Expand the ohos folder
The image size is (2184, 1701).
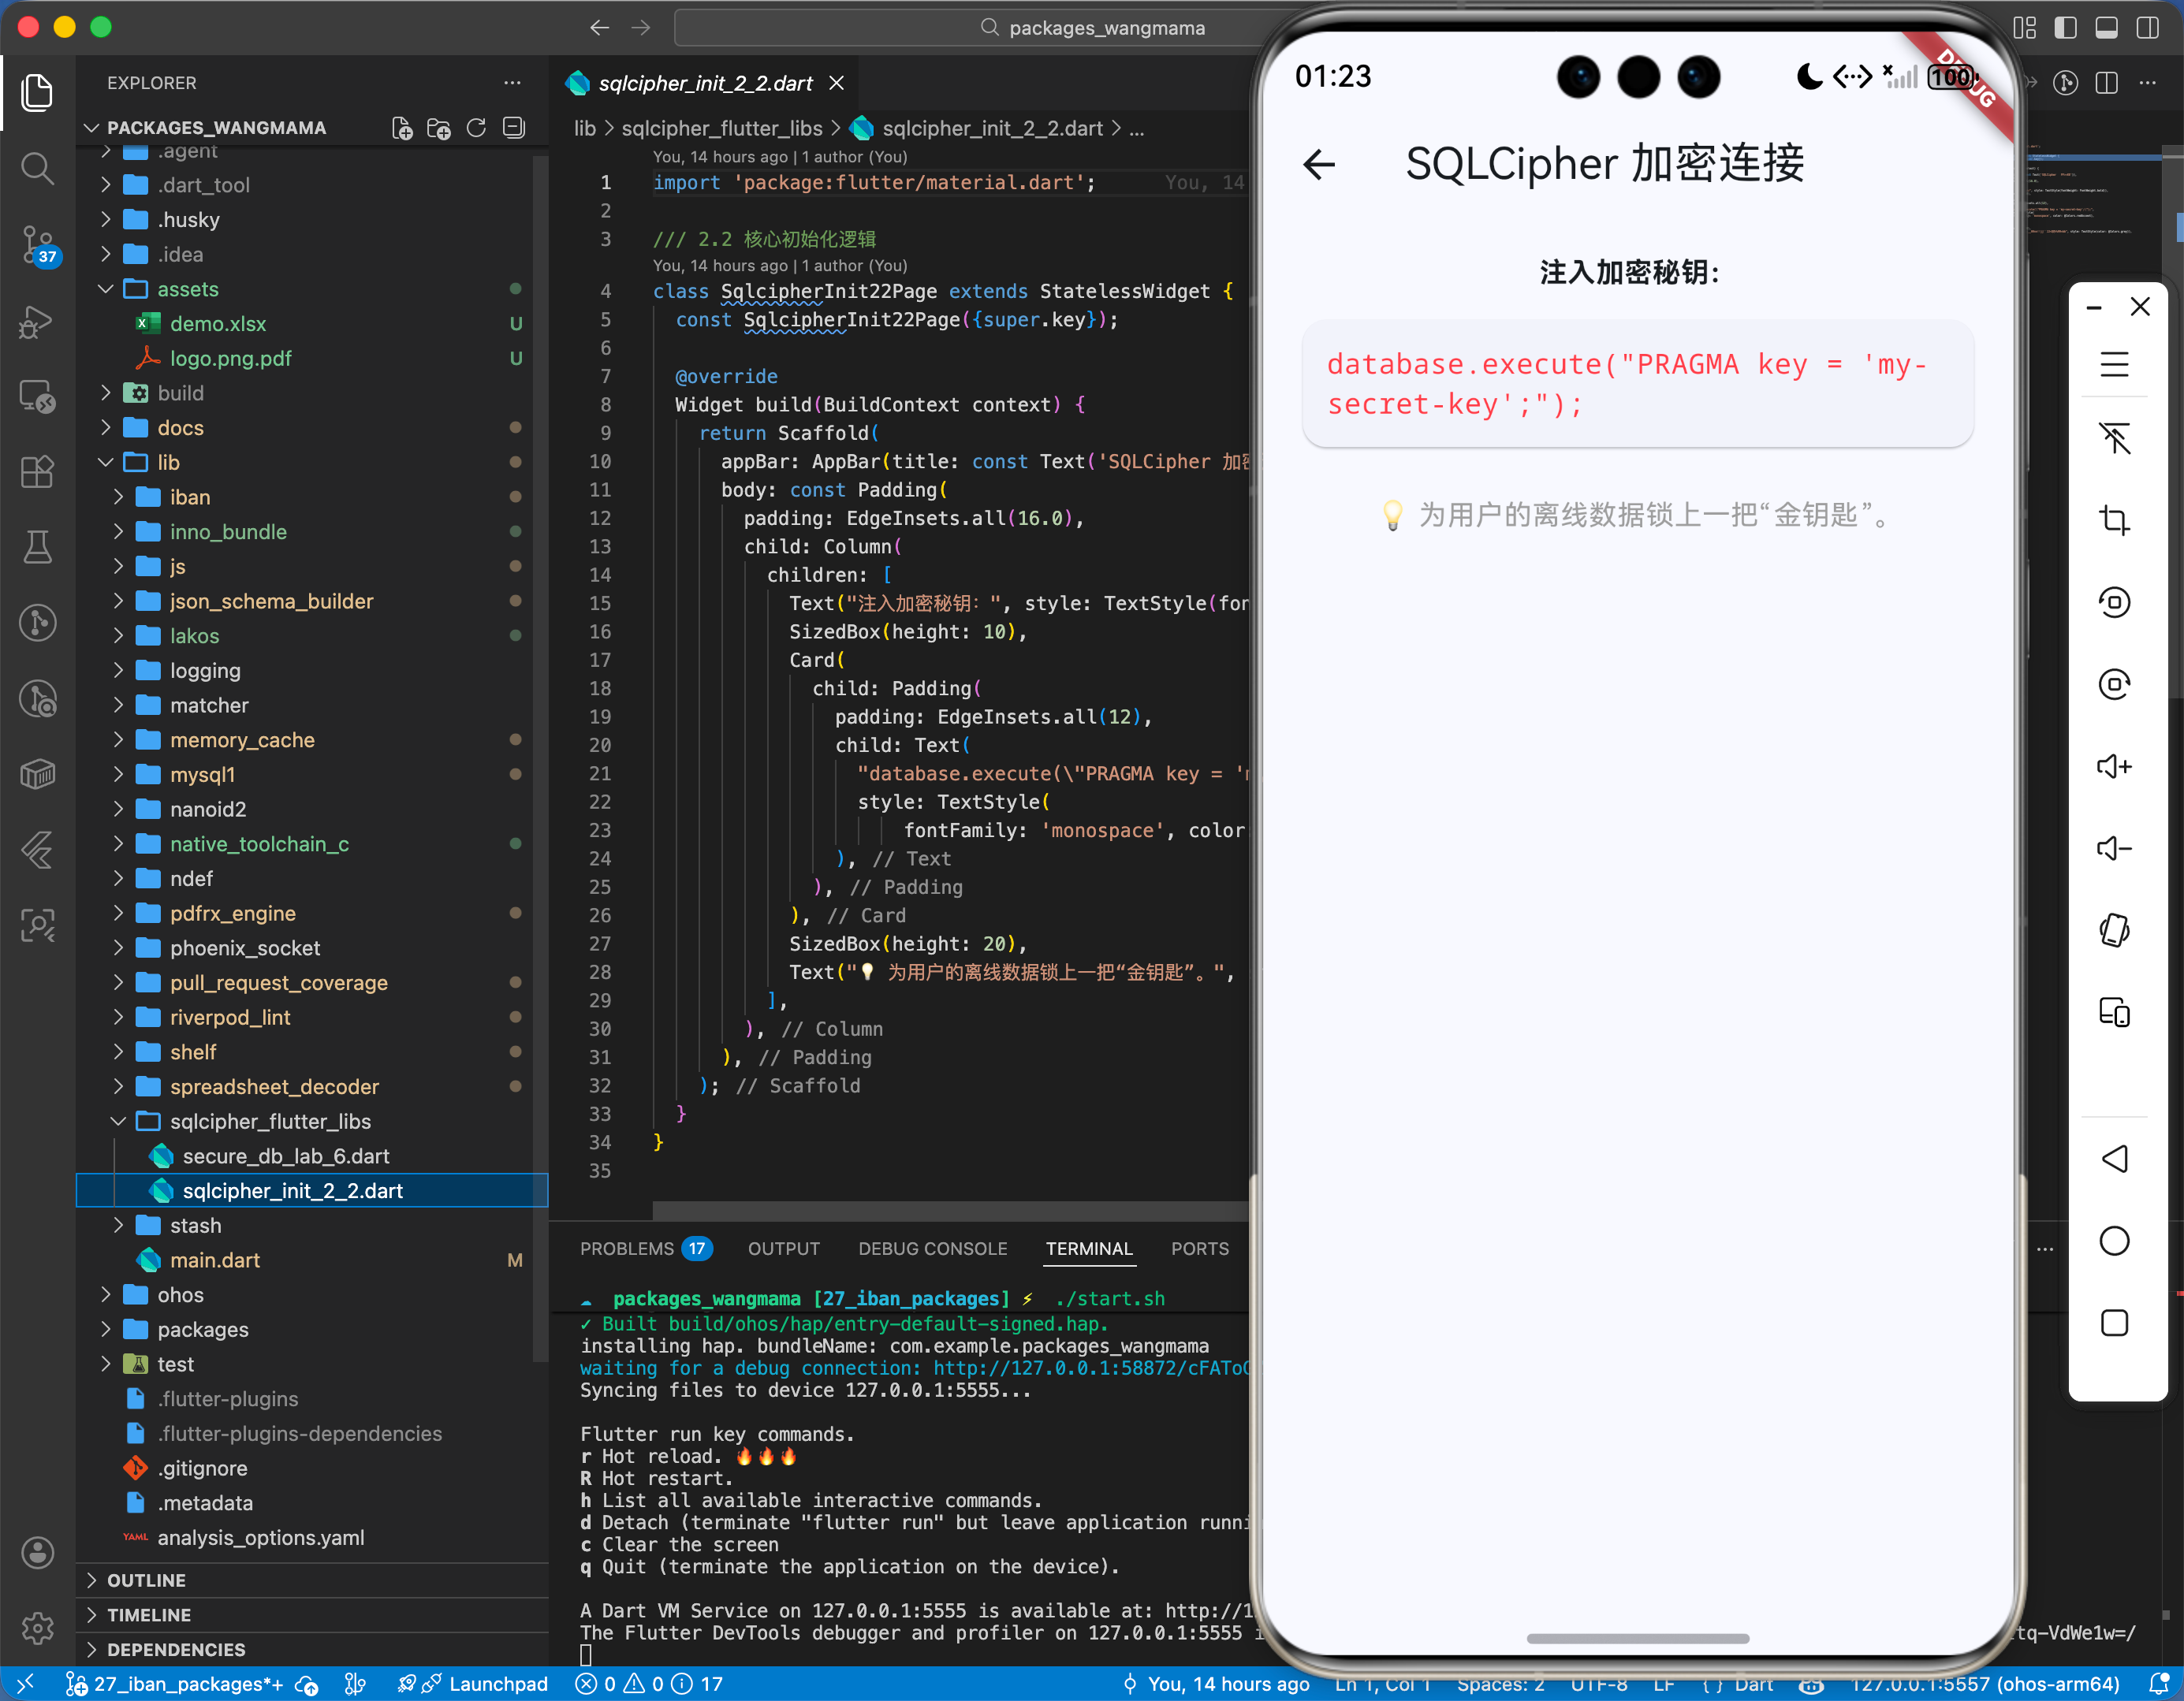coord(313,1295)
